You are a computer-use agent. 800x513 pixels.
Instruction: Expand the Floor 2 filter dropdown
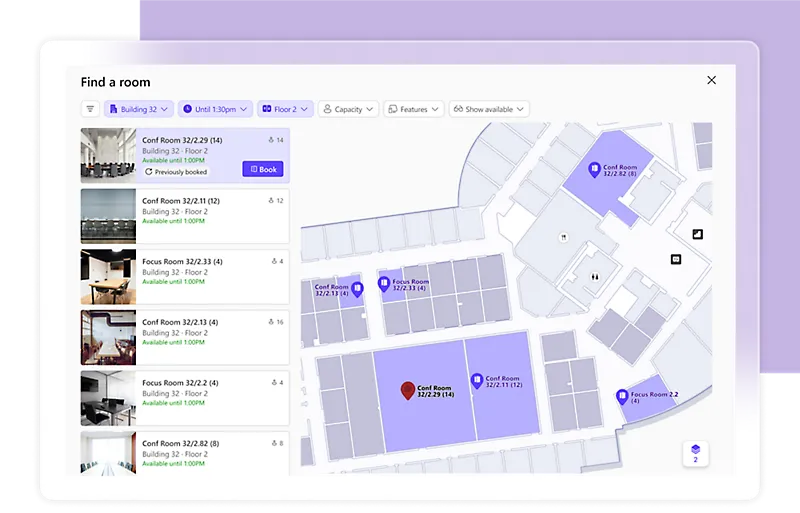[285, 109]
